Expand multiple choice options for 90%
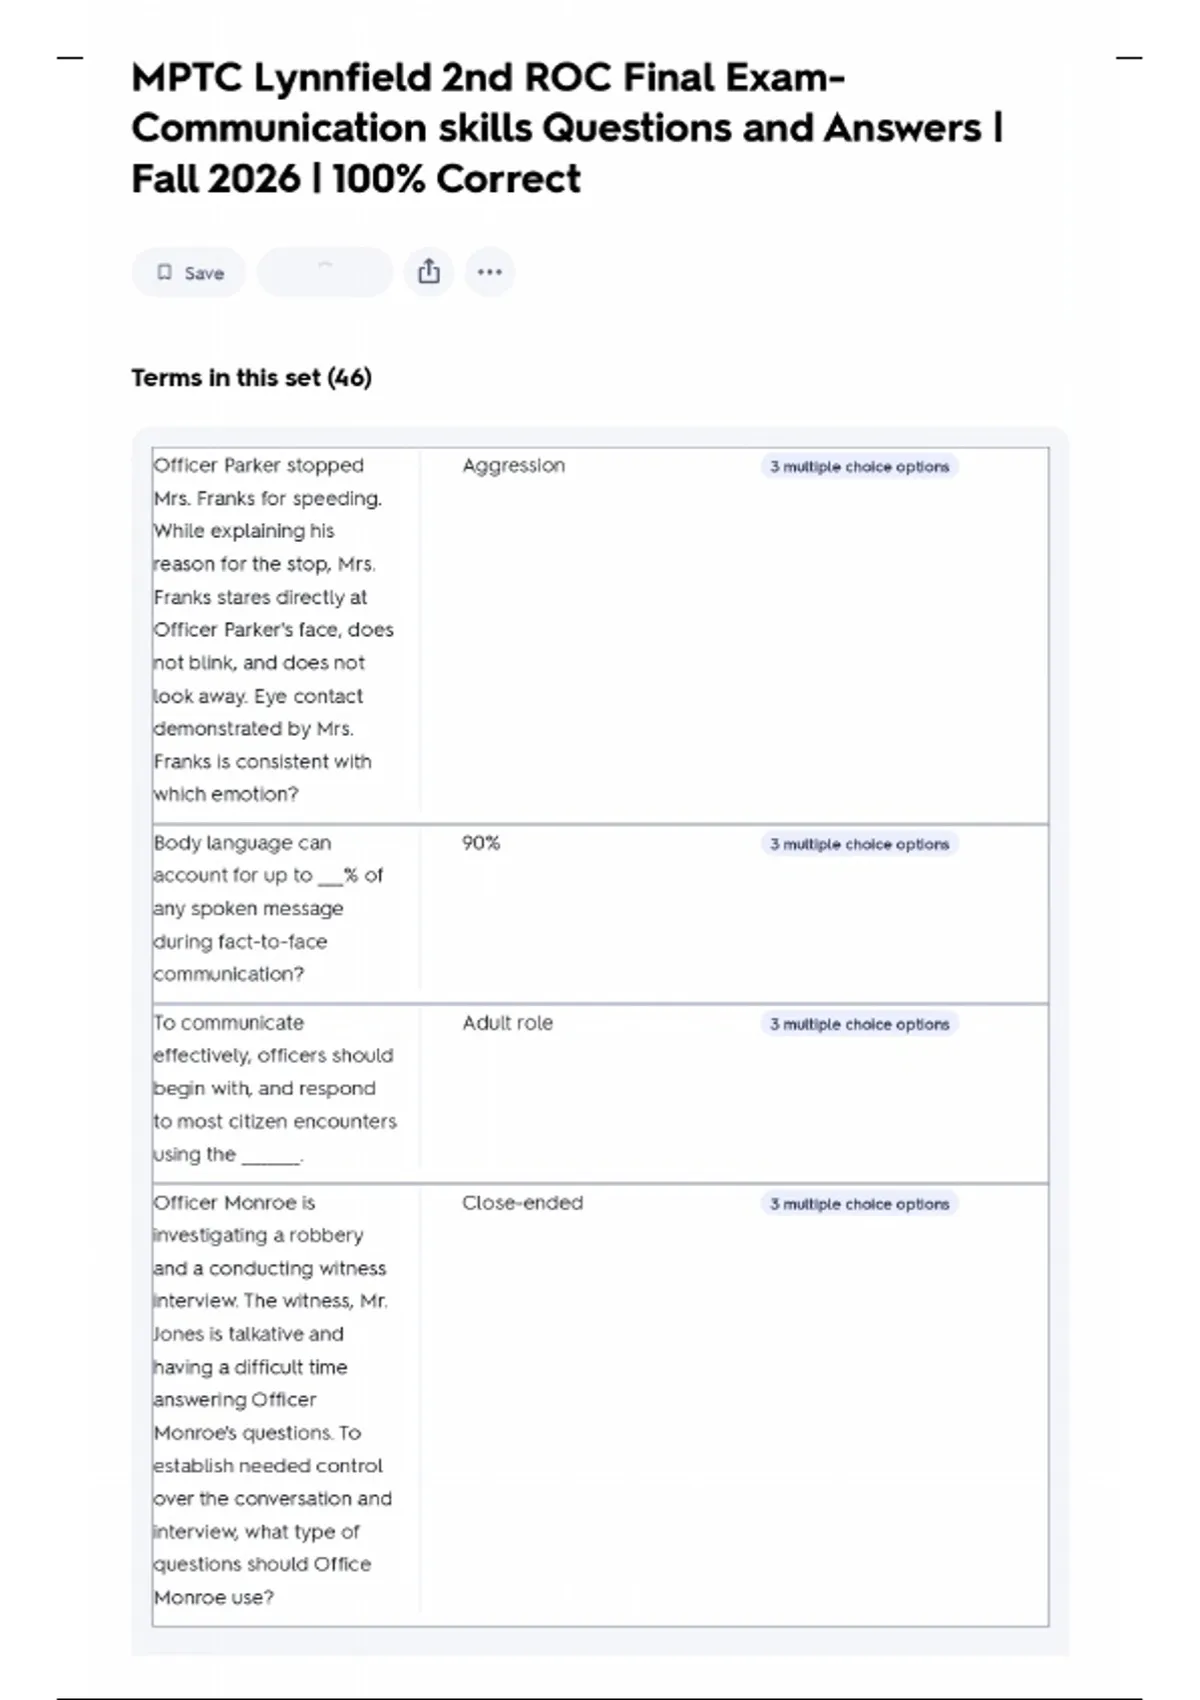This screenshot has width=1200, height=1700. point(859,845)
